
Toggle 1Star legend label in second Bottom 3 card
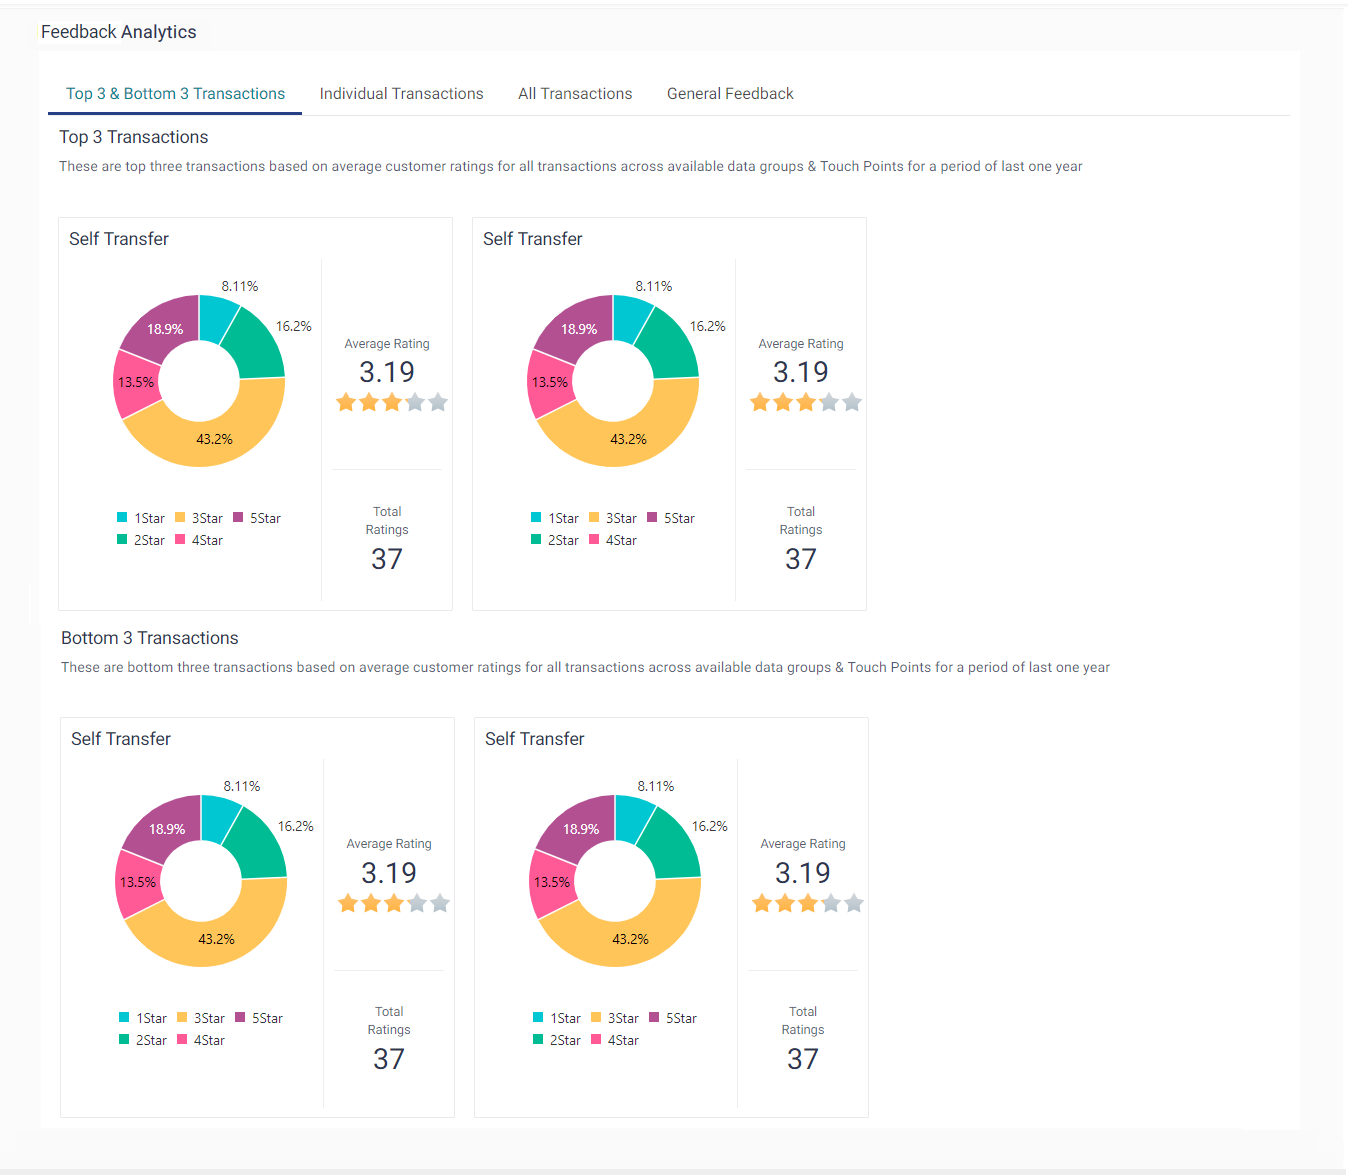(565, 1018)
